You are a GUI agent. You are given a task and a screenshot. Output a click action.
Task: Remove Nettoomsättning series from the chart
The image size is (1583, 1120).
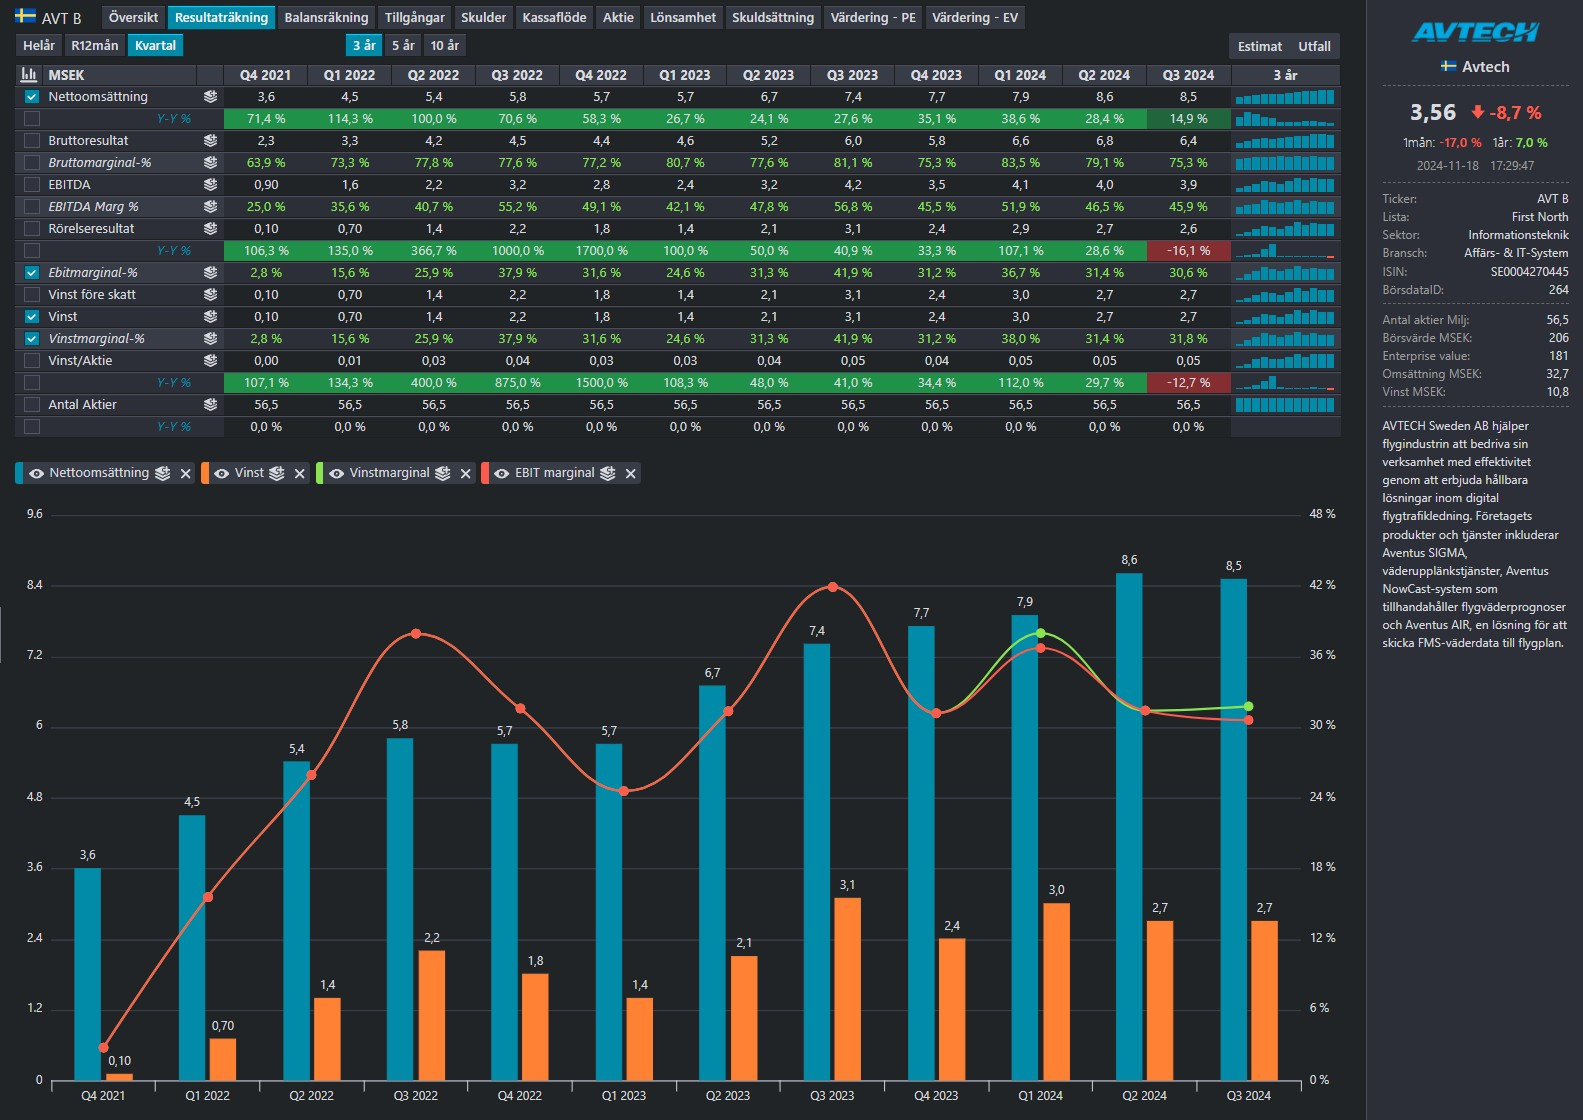185,474
